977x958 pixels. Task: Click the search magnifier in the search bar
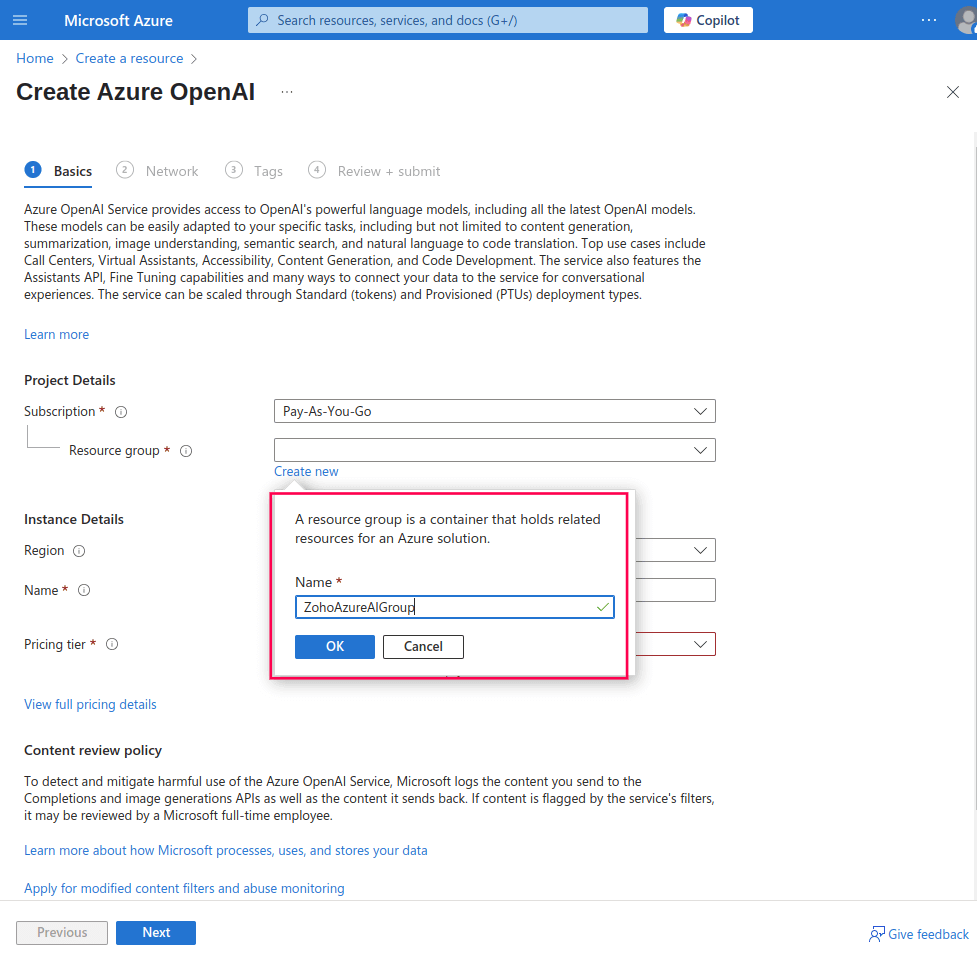pyautogui.click(x=261, y=20)
